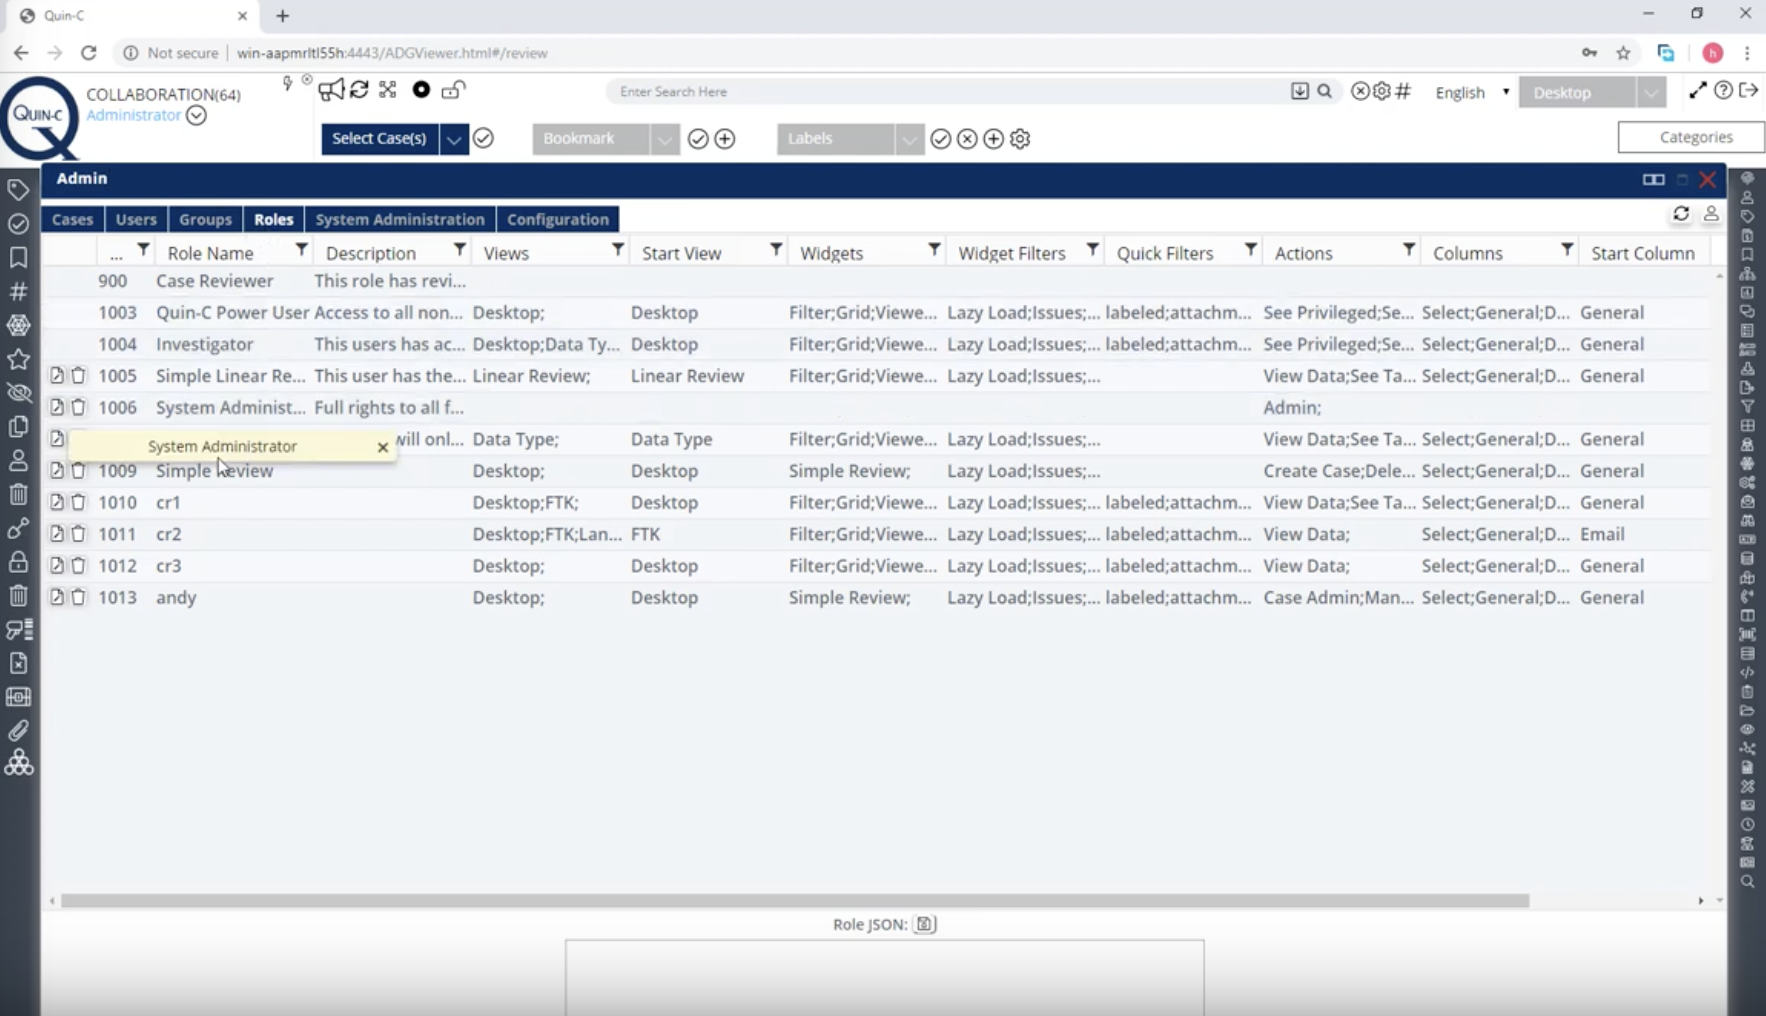
Task: Click the Enter Search Here field
Action: click(x=950, y=91)
